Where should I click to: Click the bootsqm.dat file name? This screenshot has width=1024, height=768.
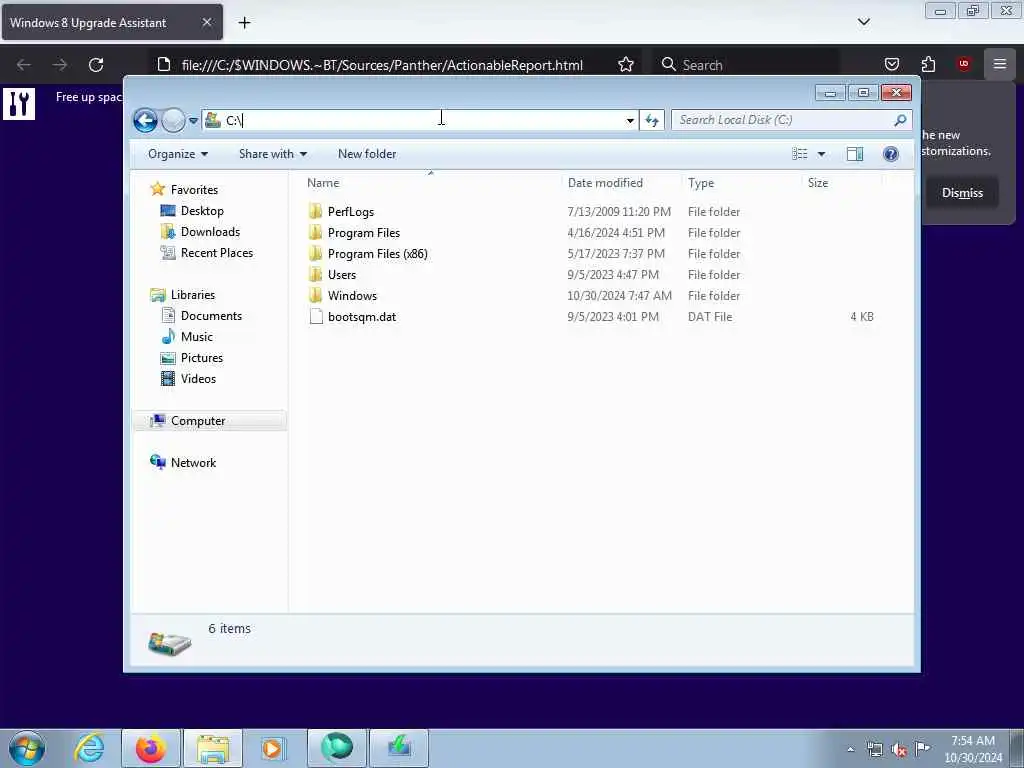pos(362,317)
